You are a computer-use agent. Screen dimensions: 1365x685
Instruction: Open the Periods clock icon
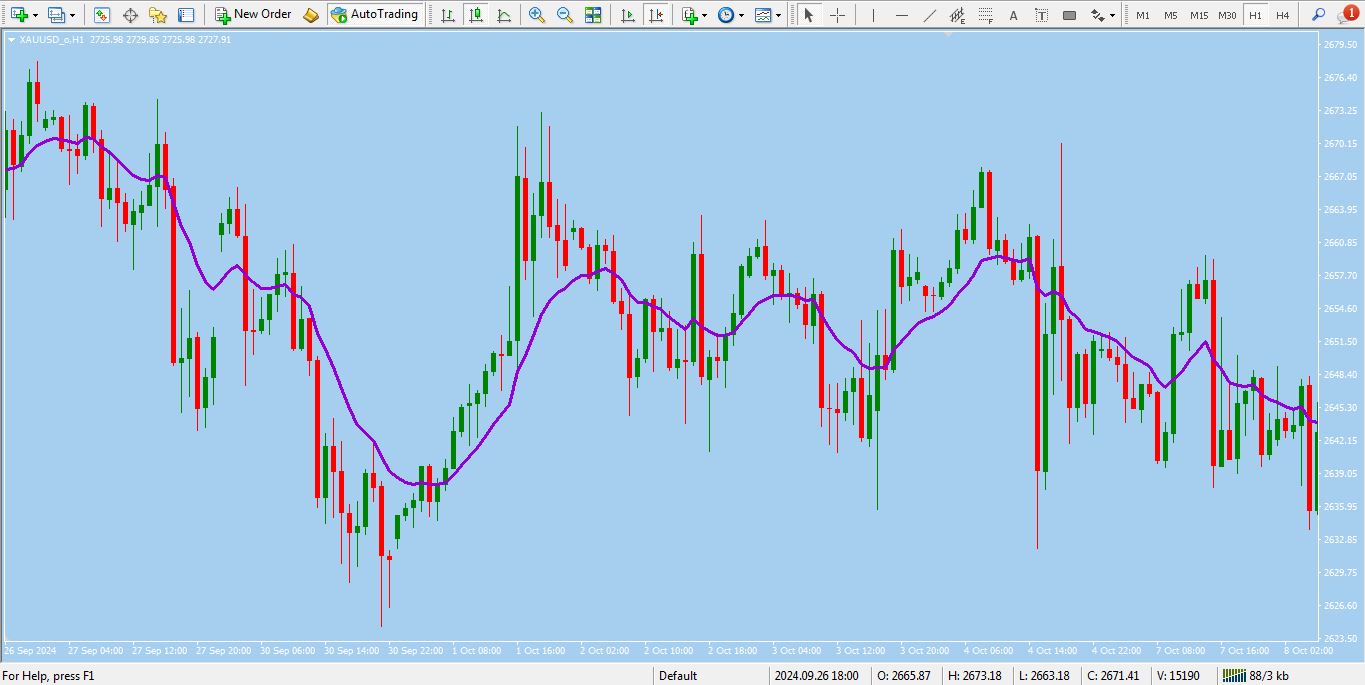tap(726, 15)
